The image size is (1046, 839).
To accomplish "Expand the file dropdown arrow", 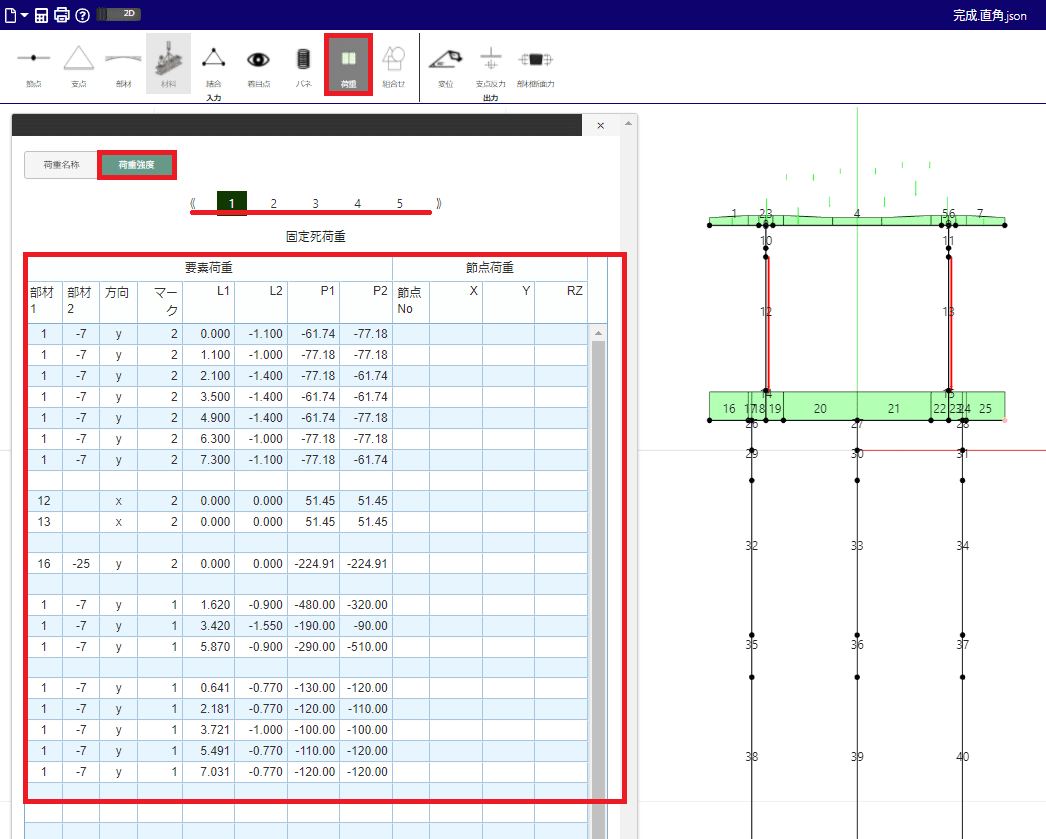I will click(25, 15).
